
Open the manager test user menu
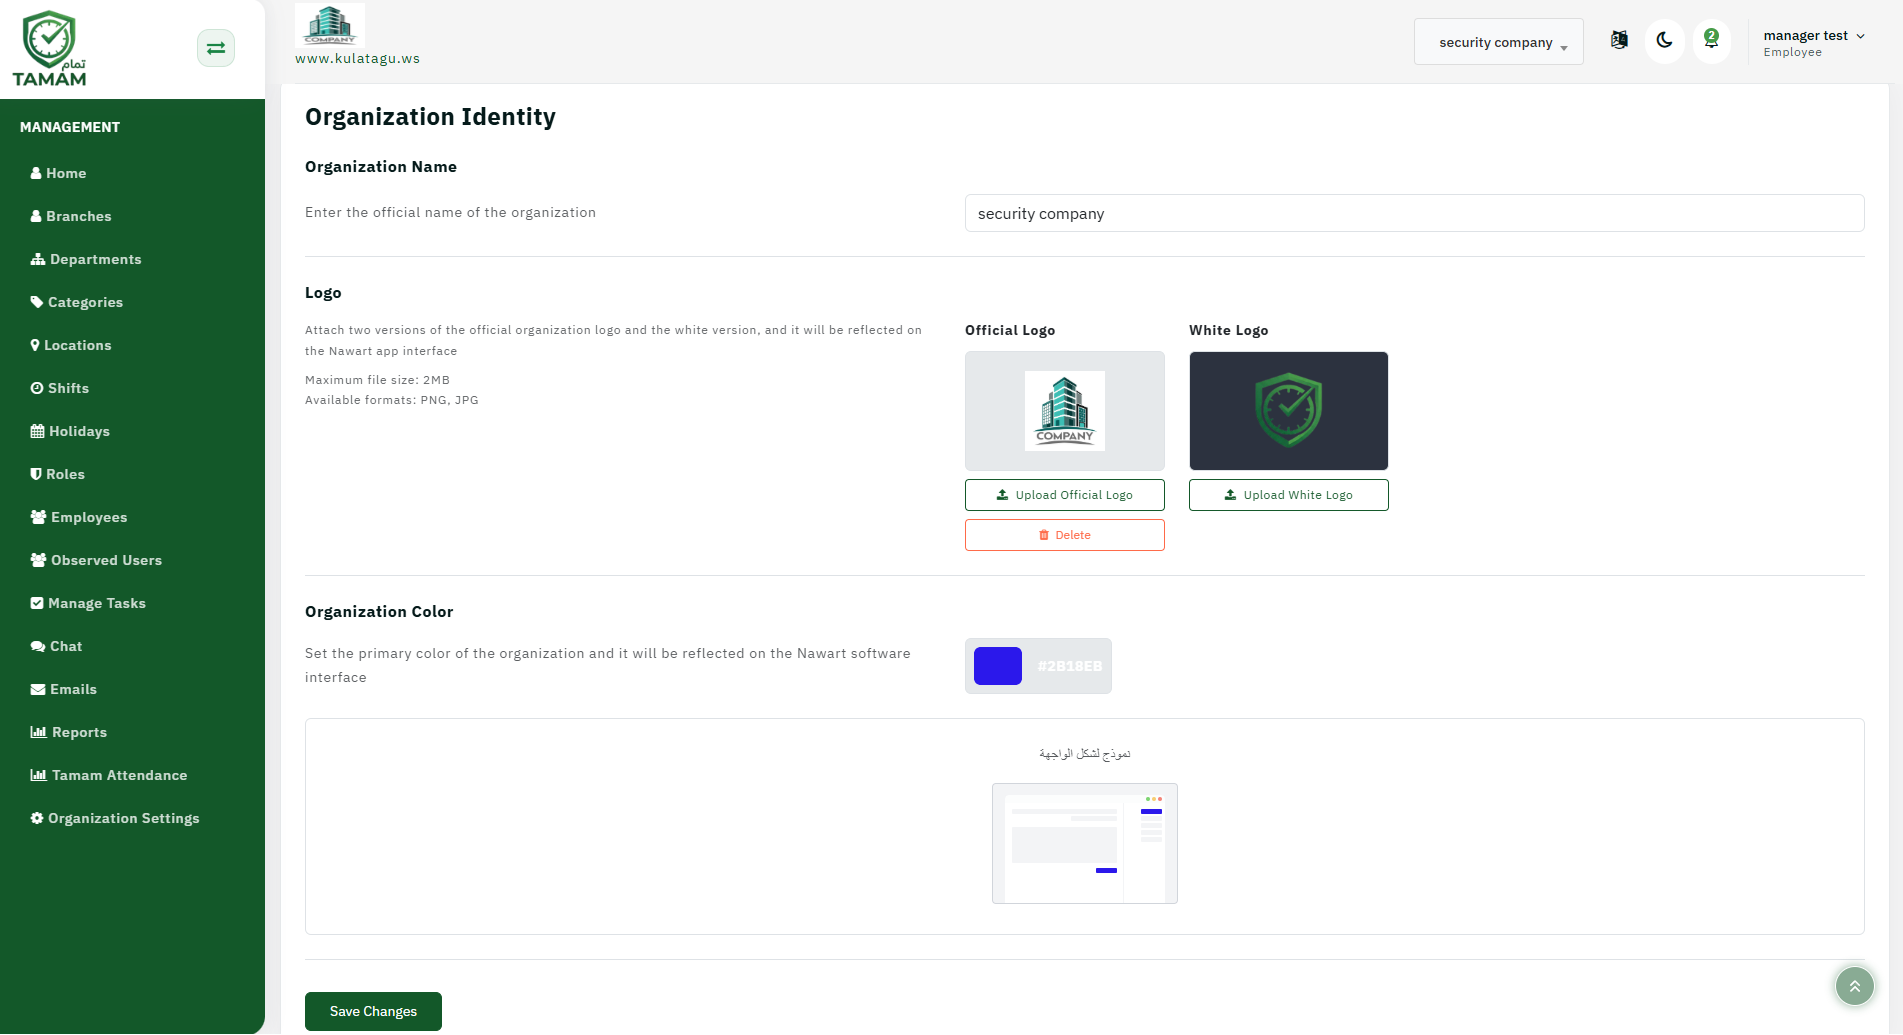click(x=1814, y=42)
